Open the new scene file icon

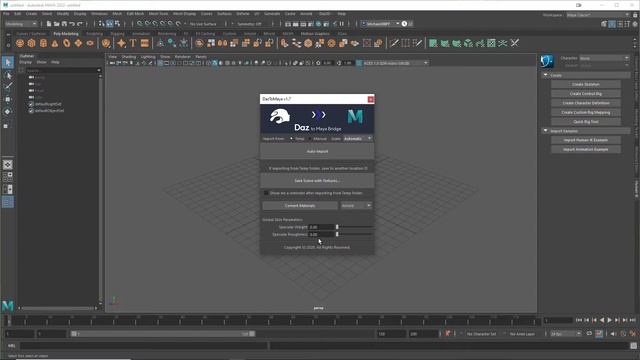(49, 24)
